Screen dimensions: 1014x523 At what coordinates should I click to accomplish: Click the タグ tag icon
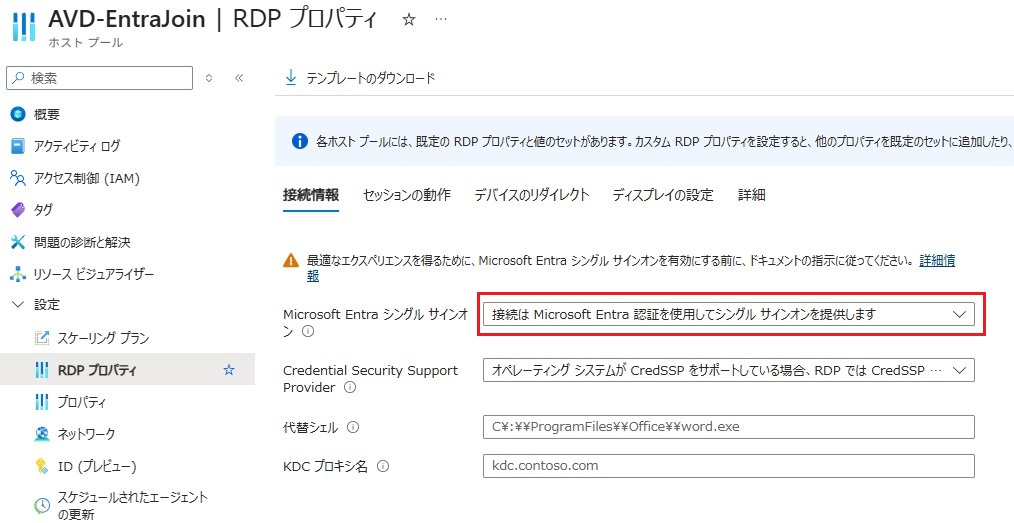pos(17,210)
